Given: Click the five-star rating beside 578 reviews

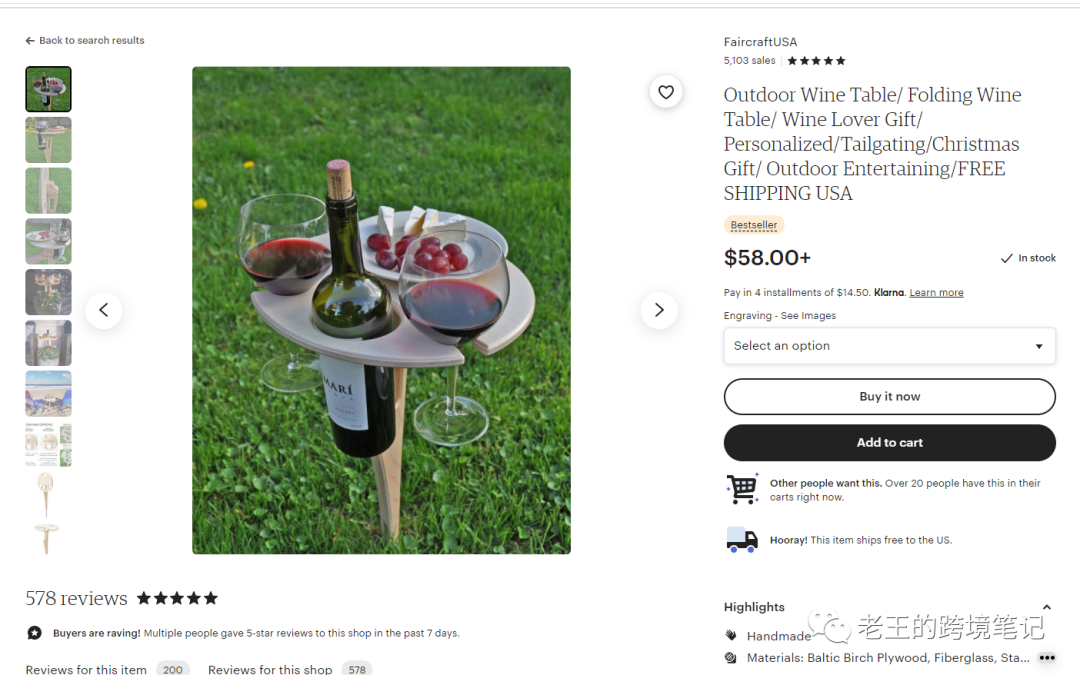Looking at the screenshot, I should [x=177, y=598].
